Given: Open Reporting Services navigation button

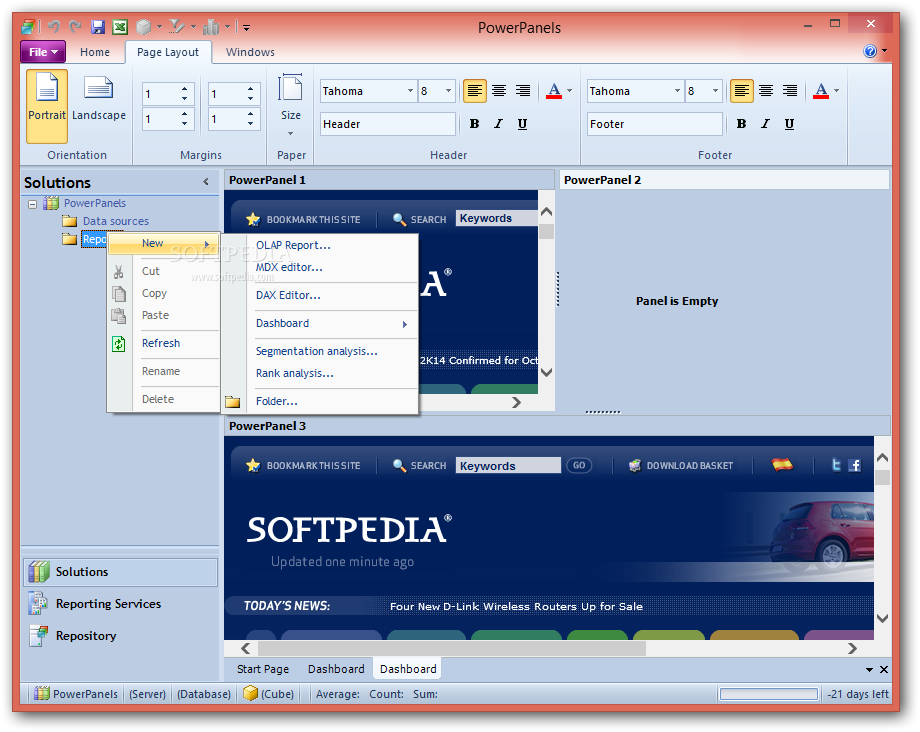Looking at the screenshot, I should 120,604.
